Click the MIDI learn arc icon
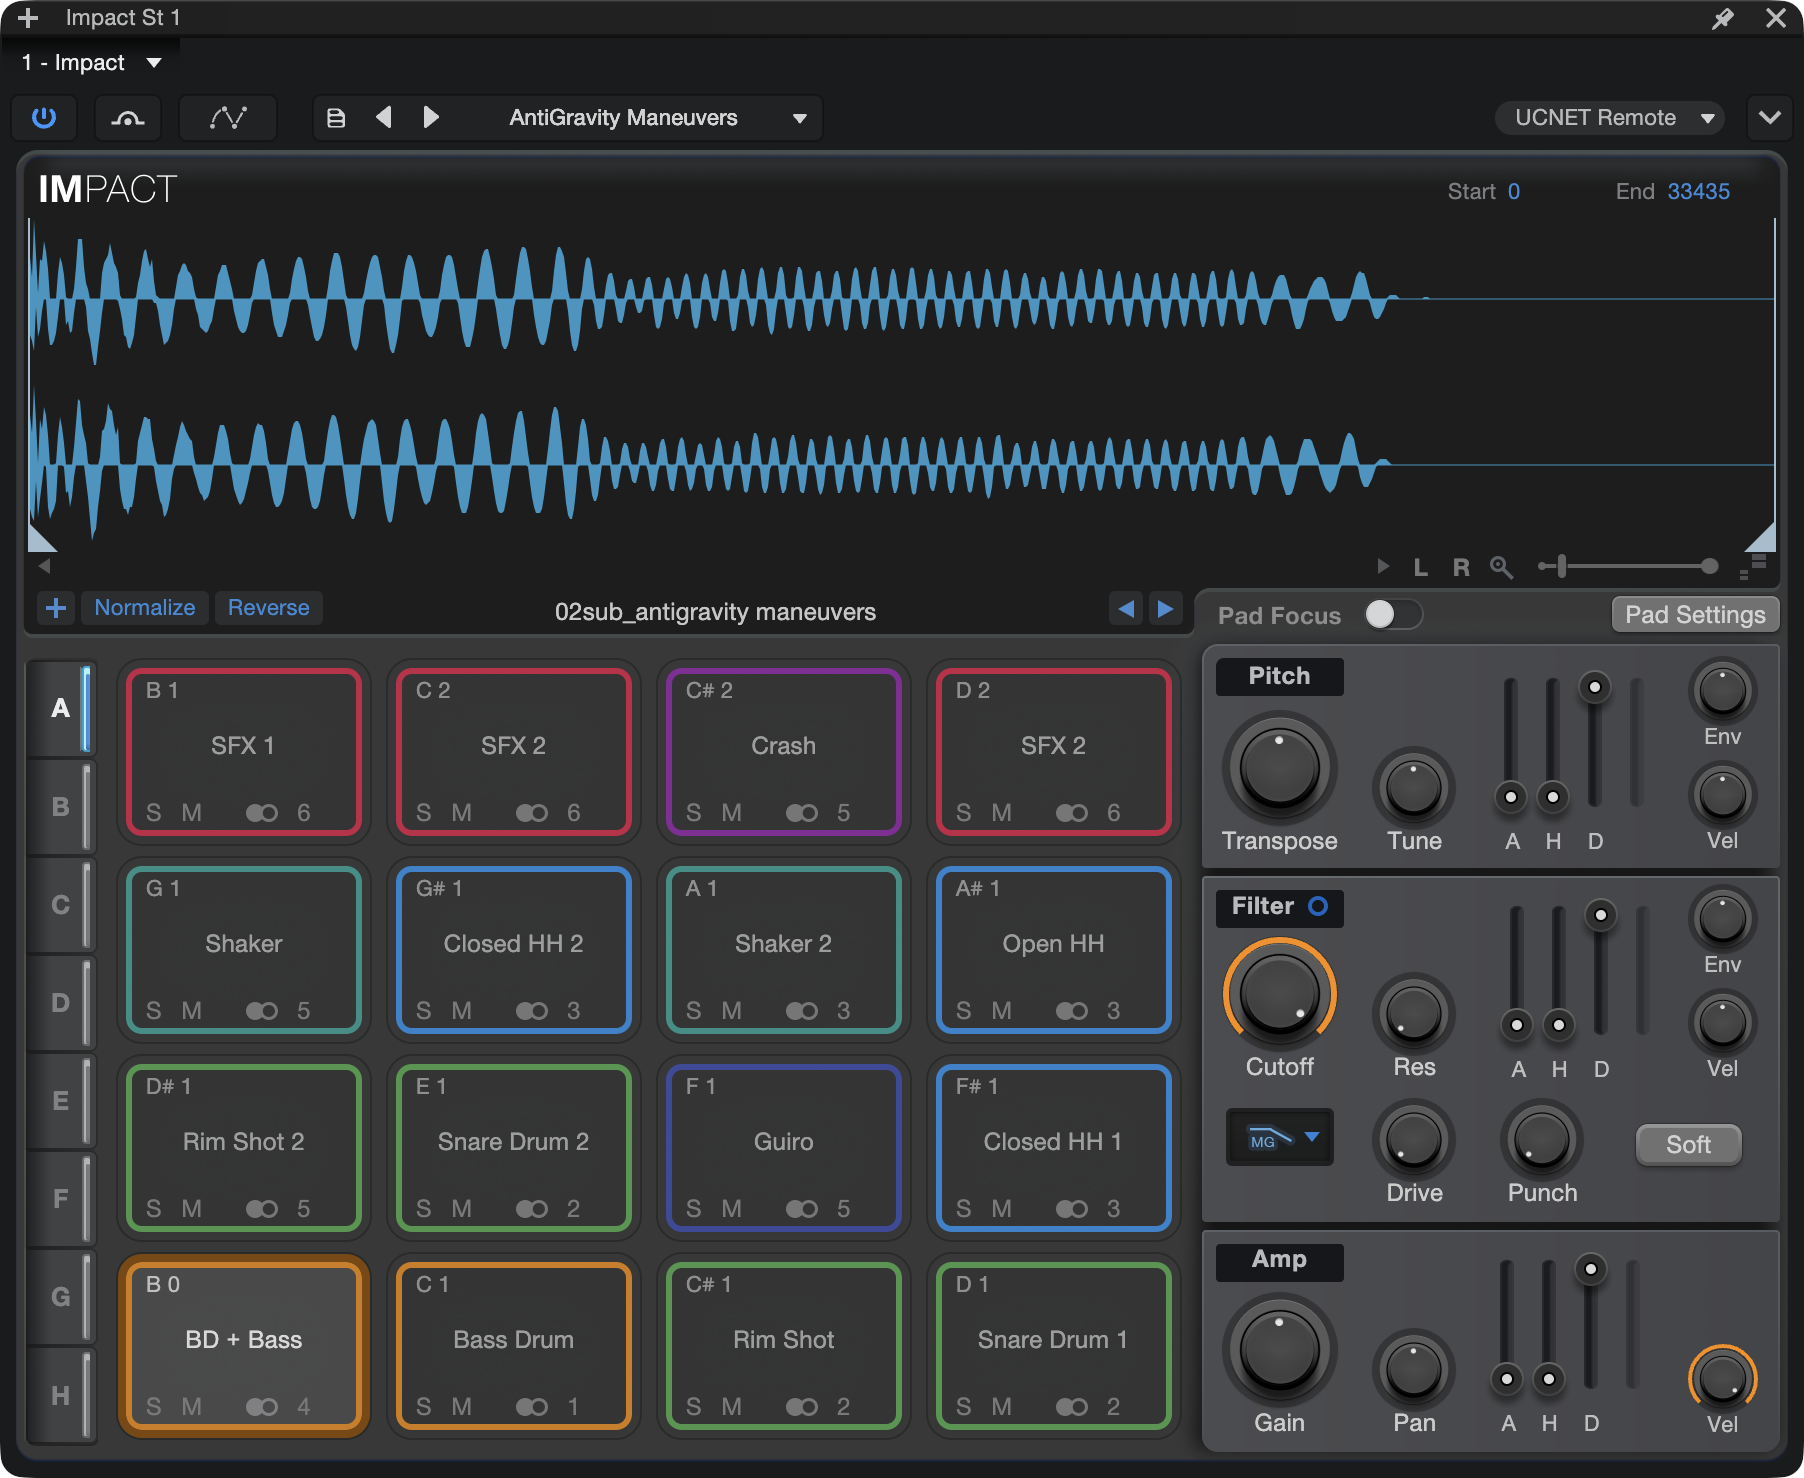This screenshot has height=1478, width=1804. click(x=127, y=118)
